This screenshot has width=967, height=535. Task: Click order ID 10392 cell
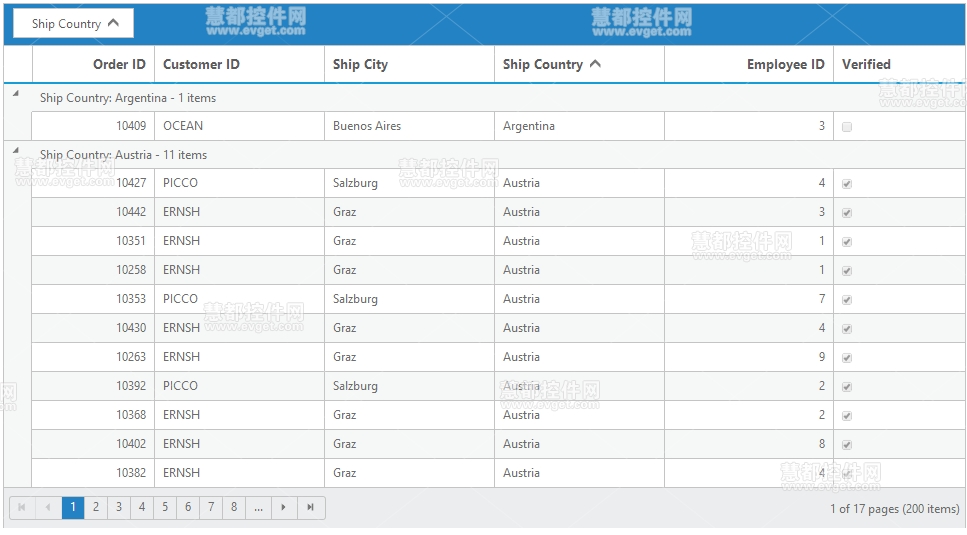[93, 386]
